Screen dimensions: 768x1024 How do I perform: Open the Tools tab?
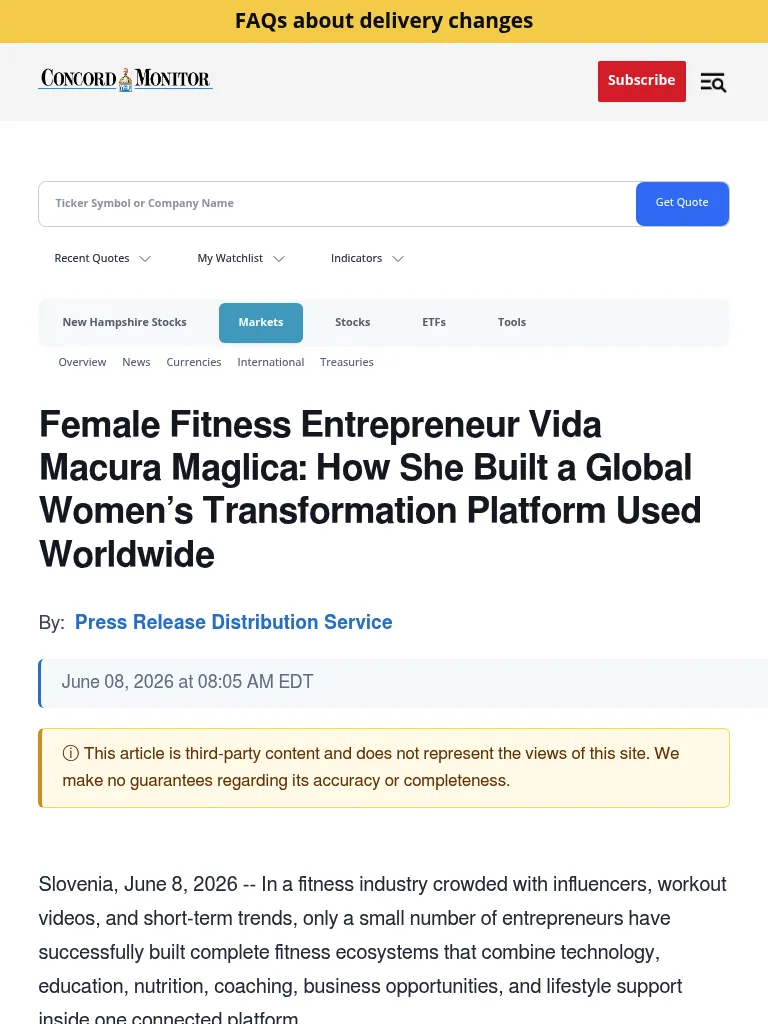(x=512, y=323)
